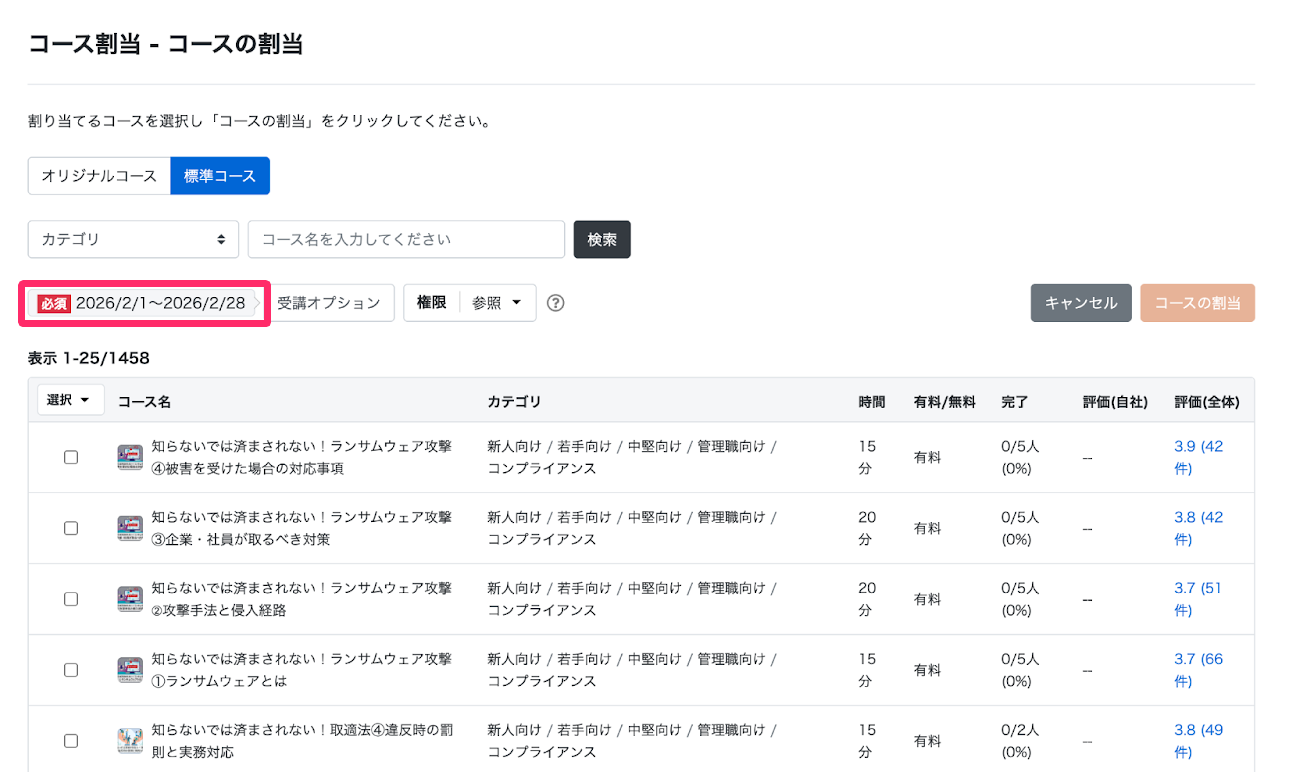The height and width of the screenshot is (772, 1289).
Task: Click thumbnail of 取適法④違反時の罰則 course
Action: point(130,741)
